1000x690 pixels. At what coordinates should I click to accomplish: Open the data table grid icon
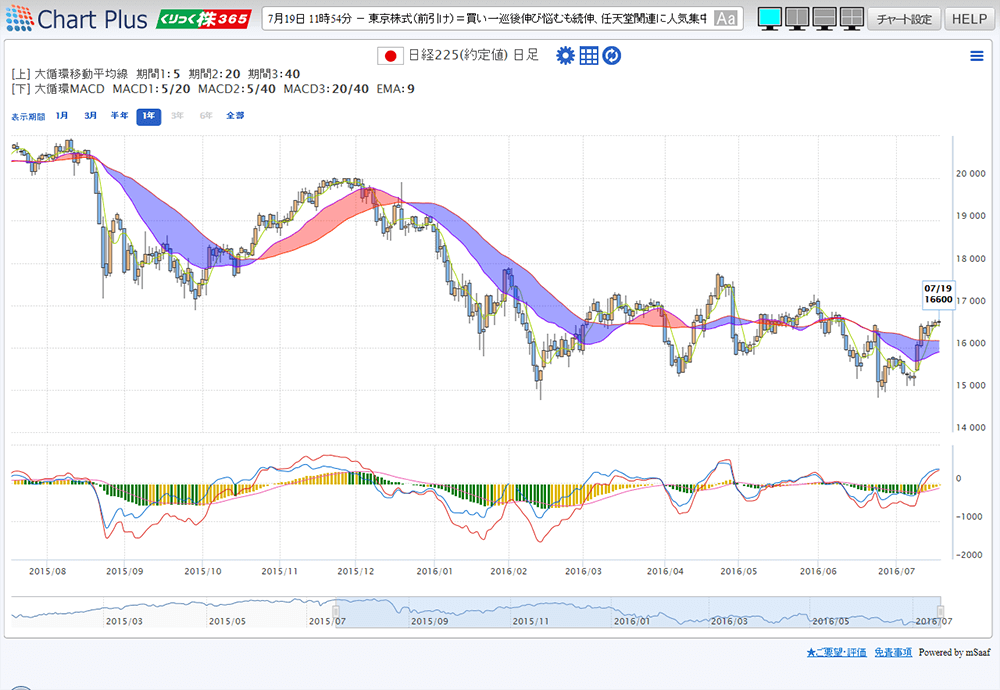coord(589,56)
